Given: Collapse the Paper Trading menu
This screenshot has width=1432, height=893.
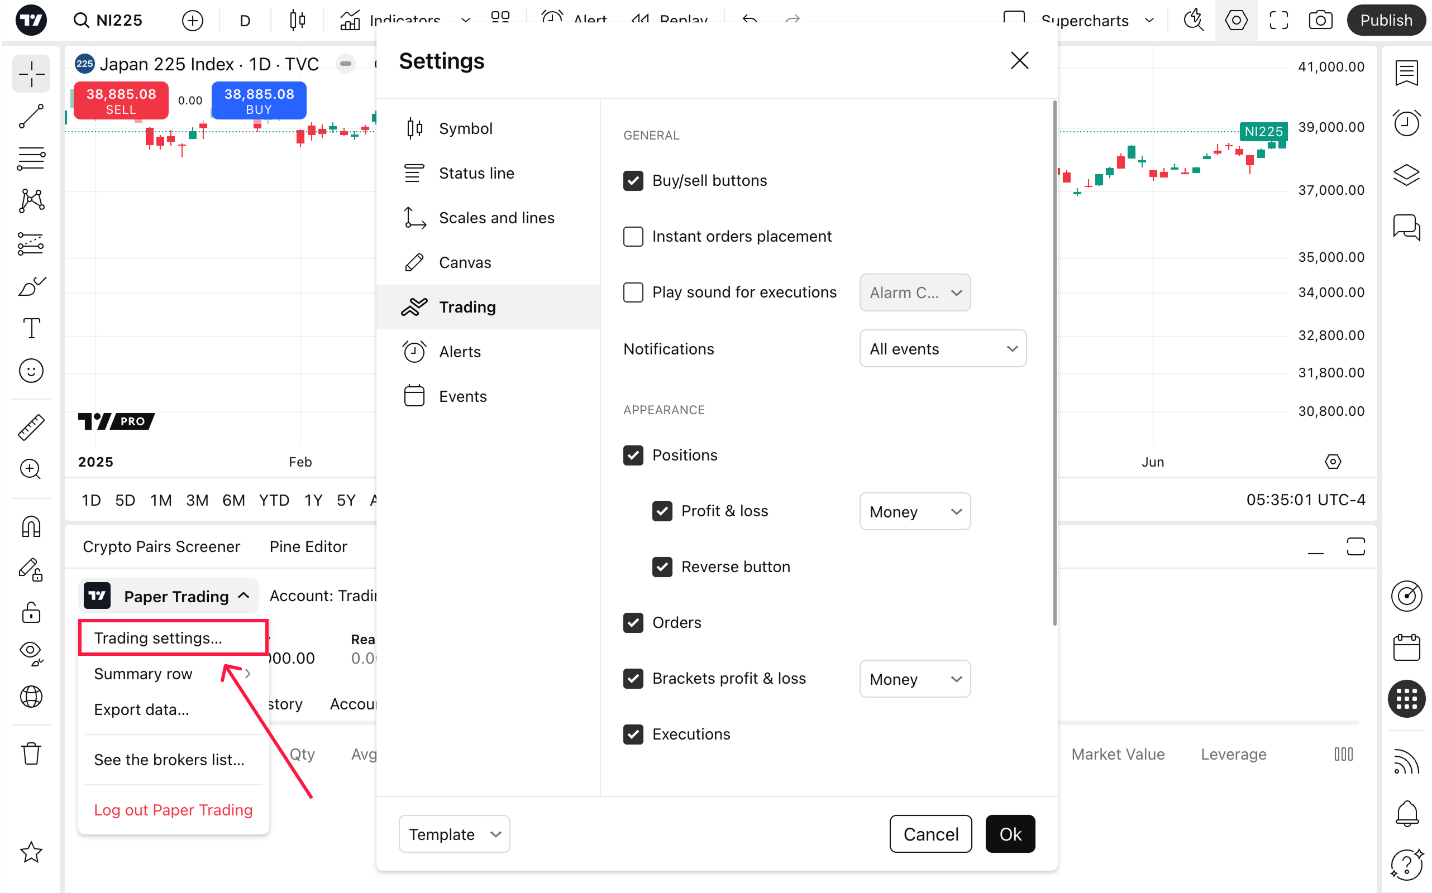Looking at the screenshot, I should tap(168, 596).
